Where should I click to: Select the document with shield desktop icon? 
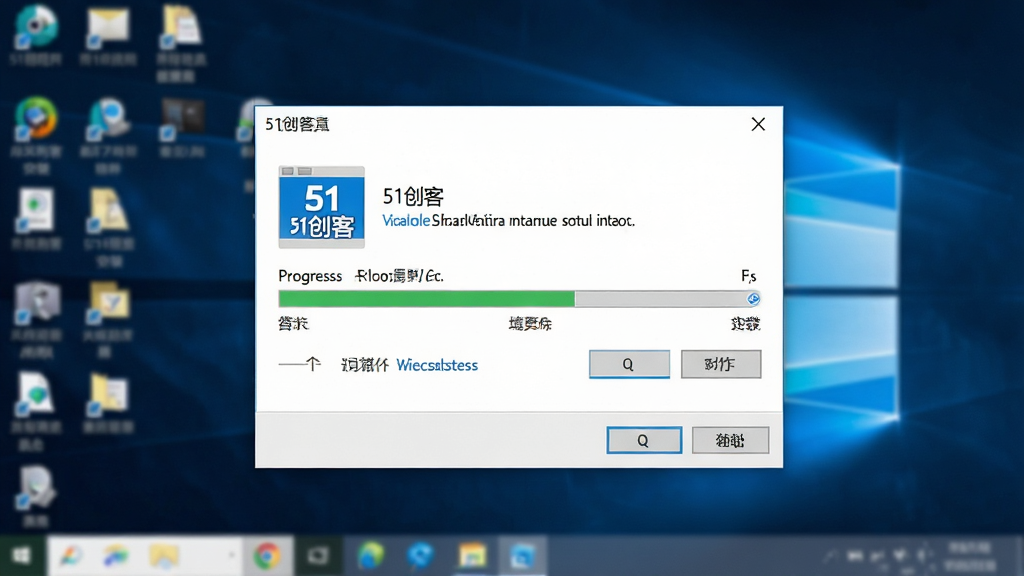[35, 394]
